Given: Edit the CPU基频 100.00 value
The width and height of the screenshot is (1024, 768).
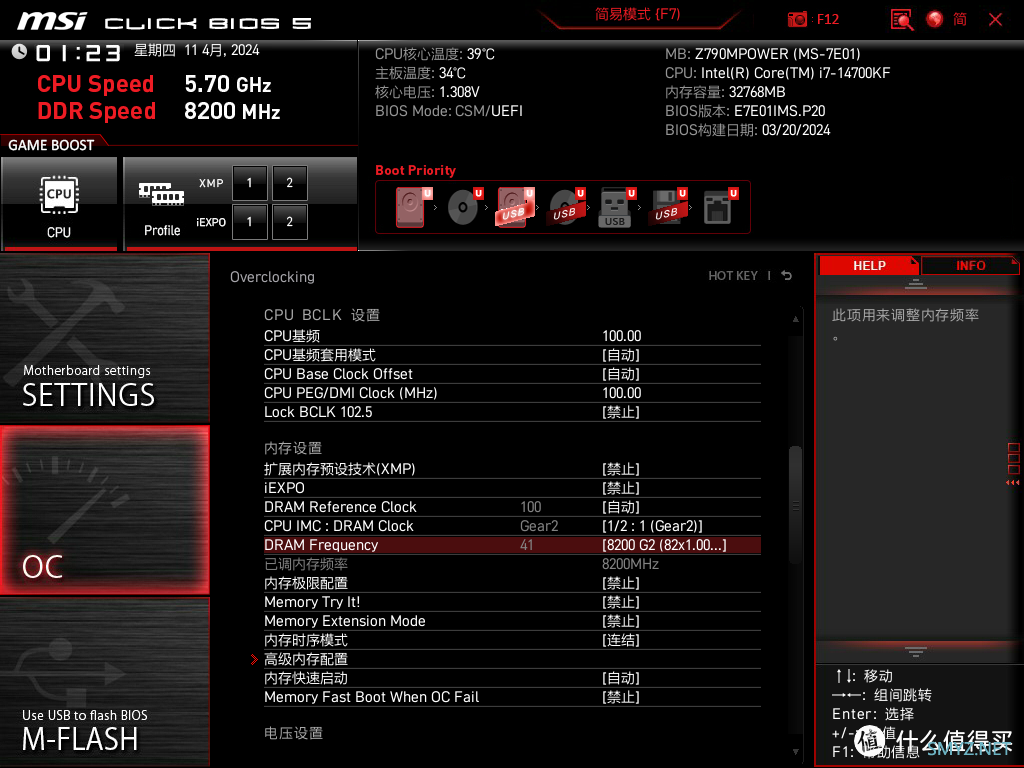Looking at the screenshot, I should (x=622, y=336).
